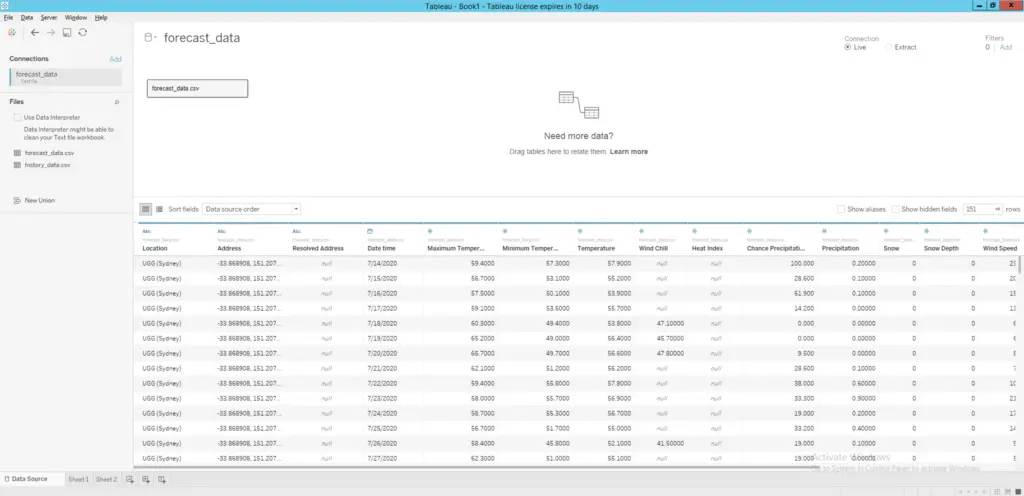Viewport: 1024px width, 496px height.
Task: Click the Save icon in toolbar
Action: (67, 32)
